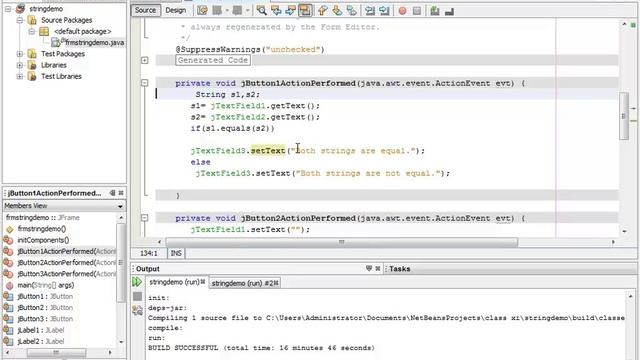Image resolution: width=640 pixels, height=360 pixels.
Task: Click Output settings icon below Stop
Action: click(x=138, y=311)
